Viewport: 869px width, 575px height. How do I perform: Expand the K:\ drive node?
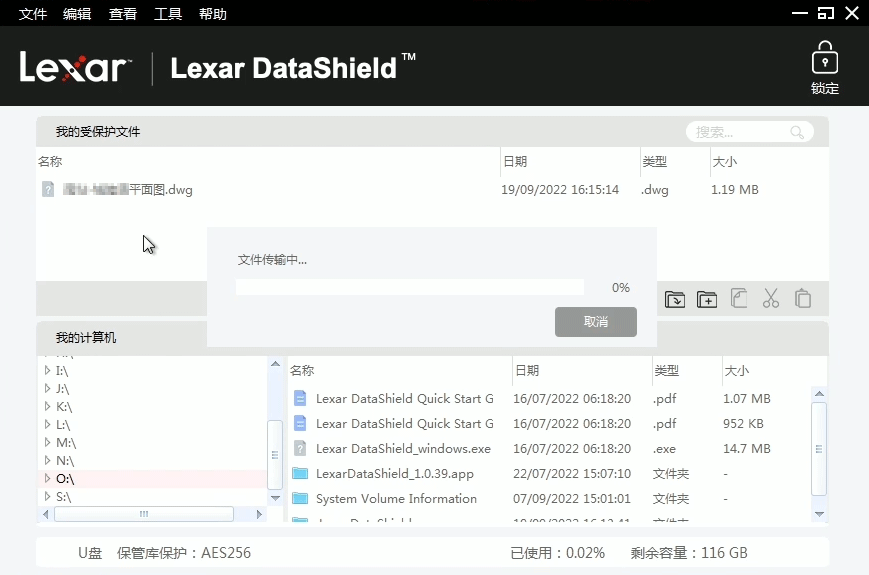tap(47, 406)
